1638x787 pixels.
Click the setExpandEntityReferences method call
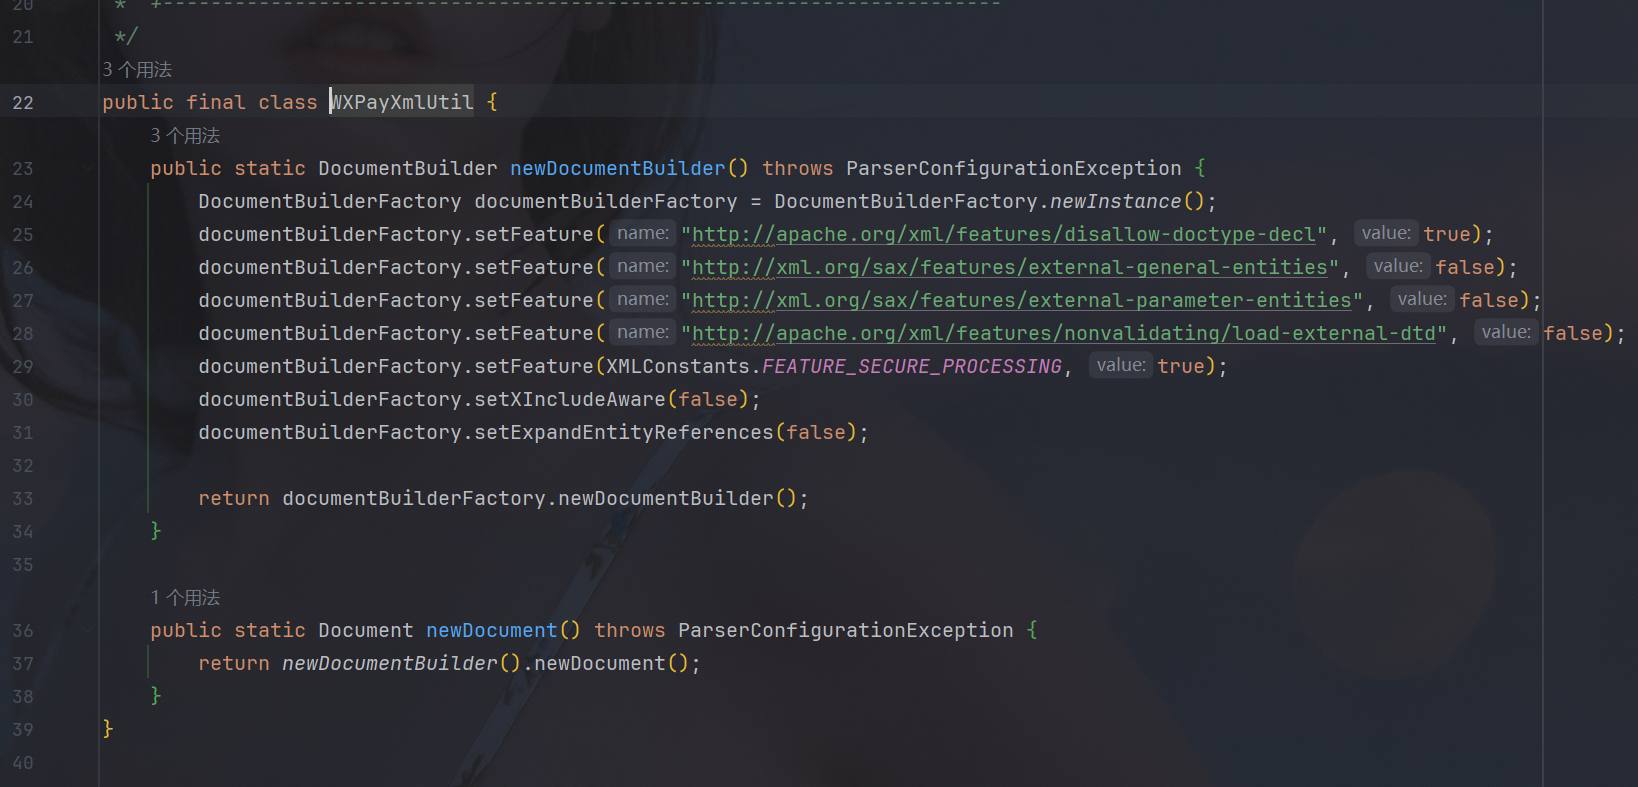[624, 433]
